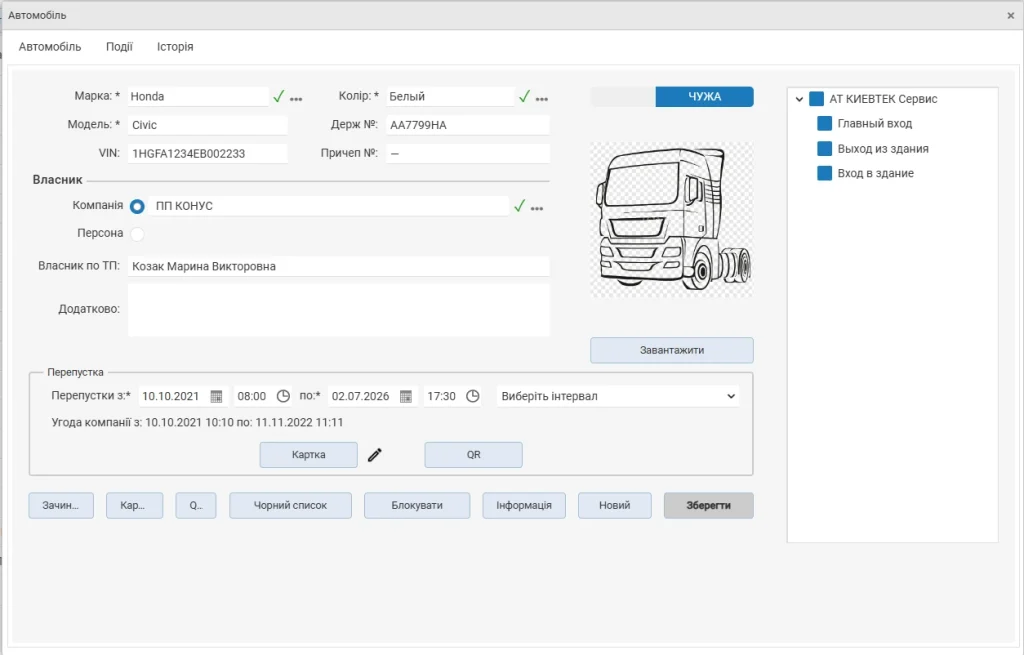Open the Виберіть інтервал dropdown
Viewport: 1024px width, 655px height.
tap(618, 396)
